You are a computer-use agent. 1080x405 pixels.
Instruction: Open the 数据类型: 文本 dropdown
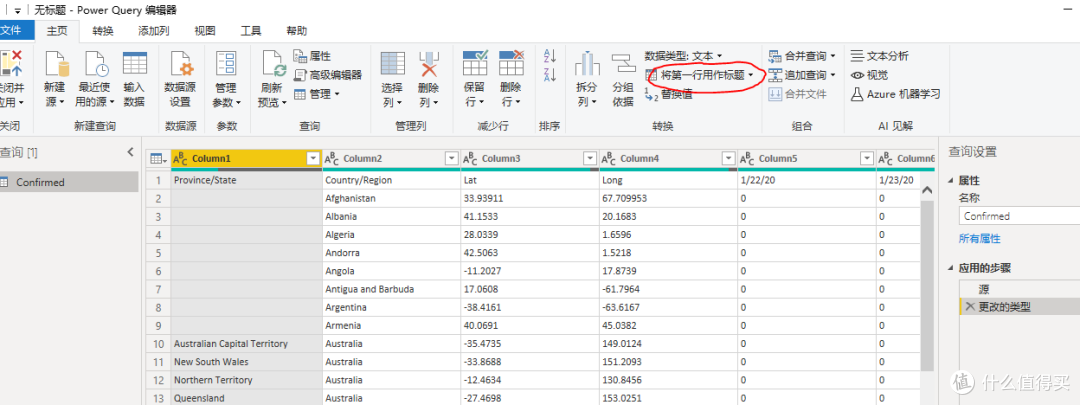(683, 56)
